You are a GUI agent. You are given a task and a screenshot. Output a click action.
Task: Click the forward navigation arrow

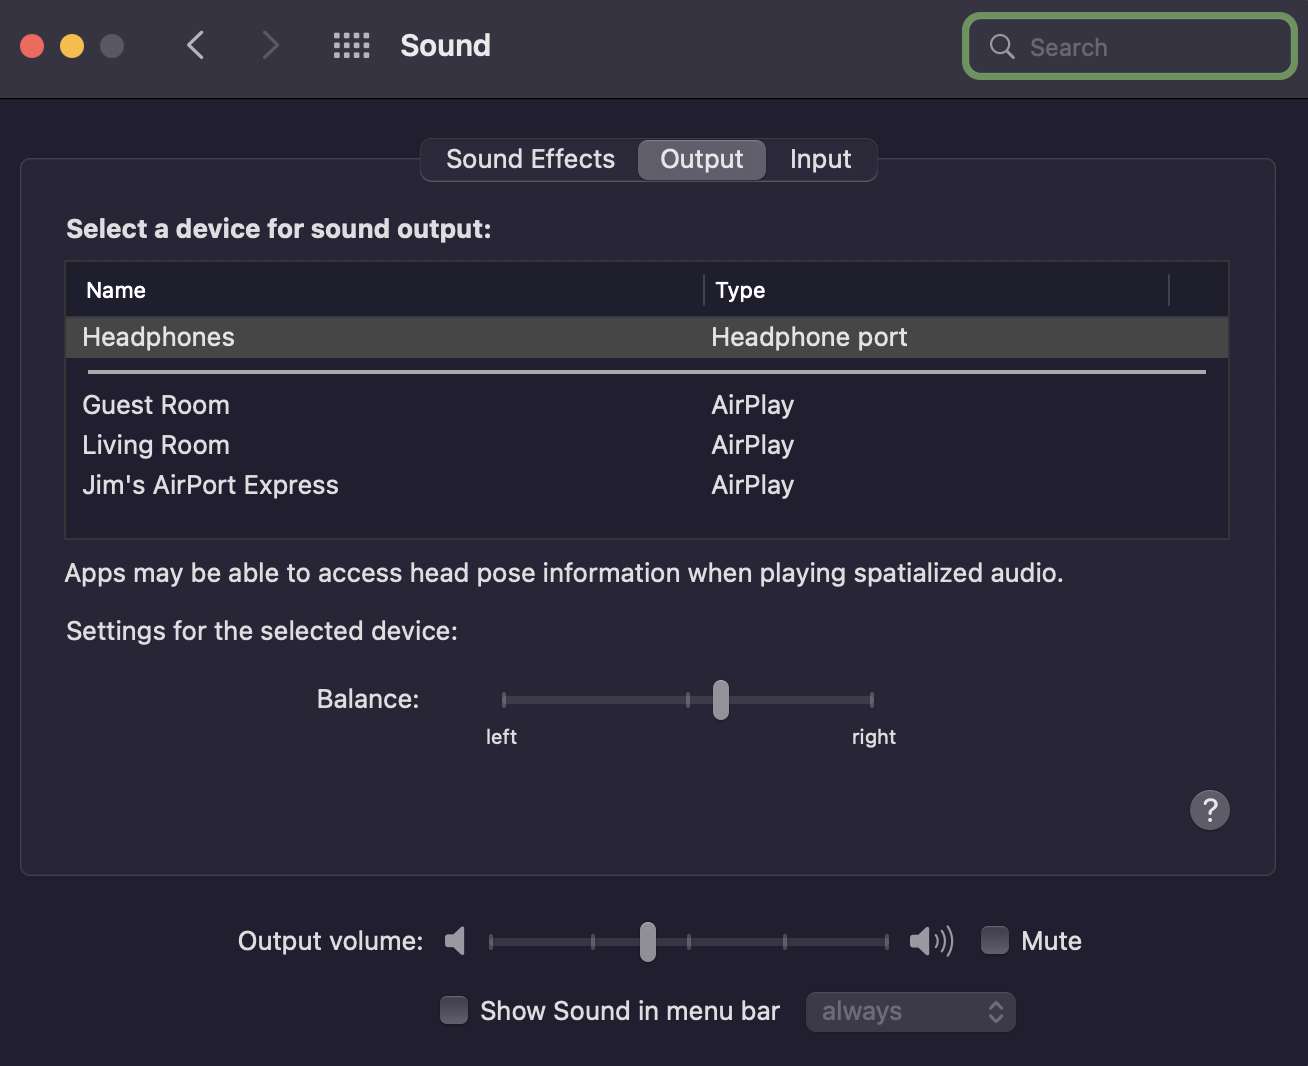point(270,45)
